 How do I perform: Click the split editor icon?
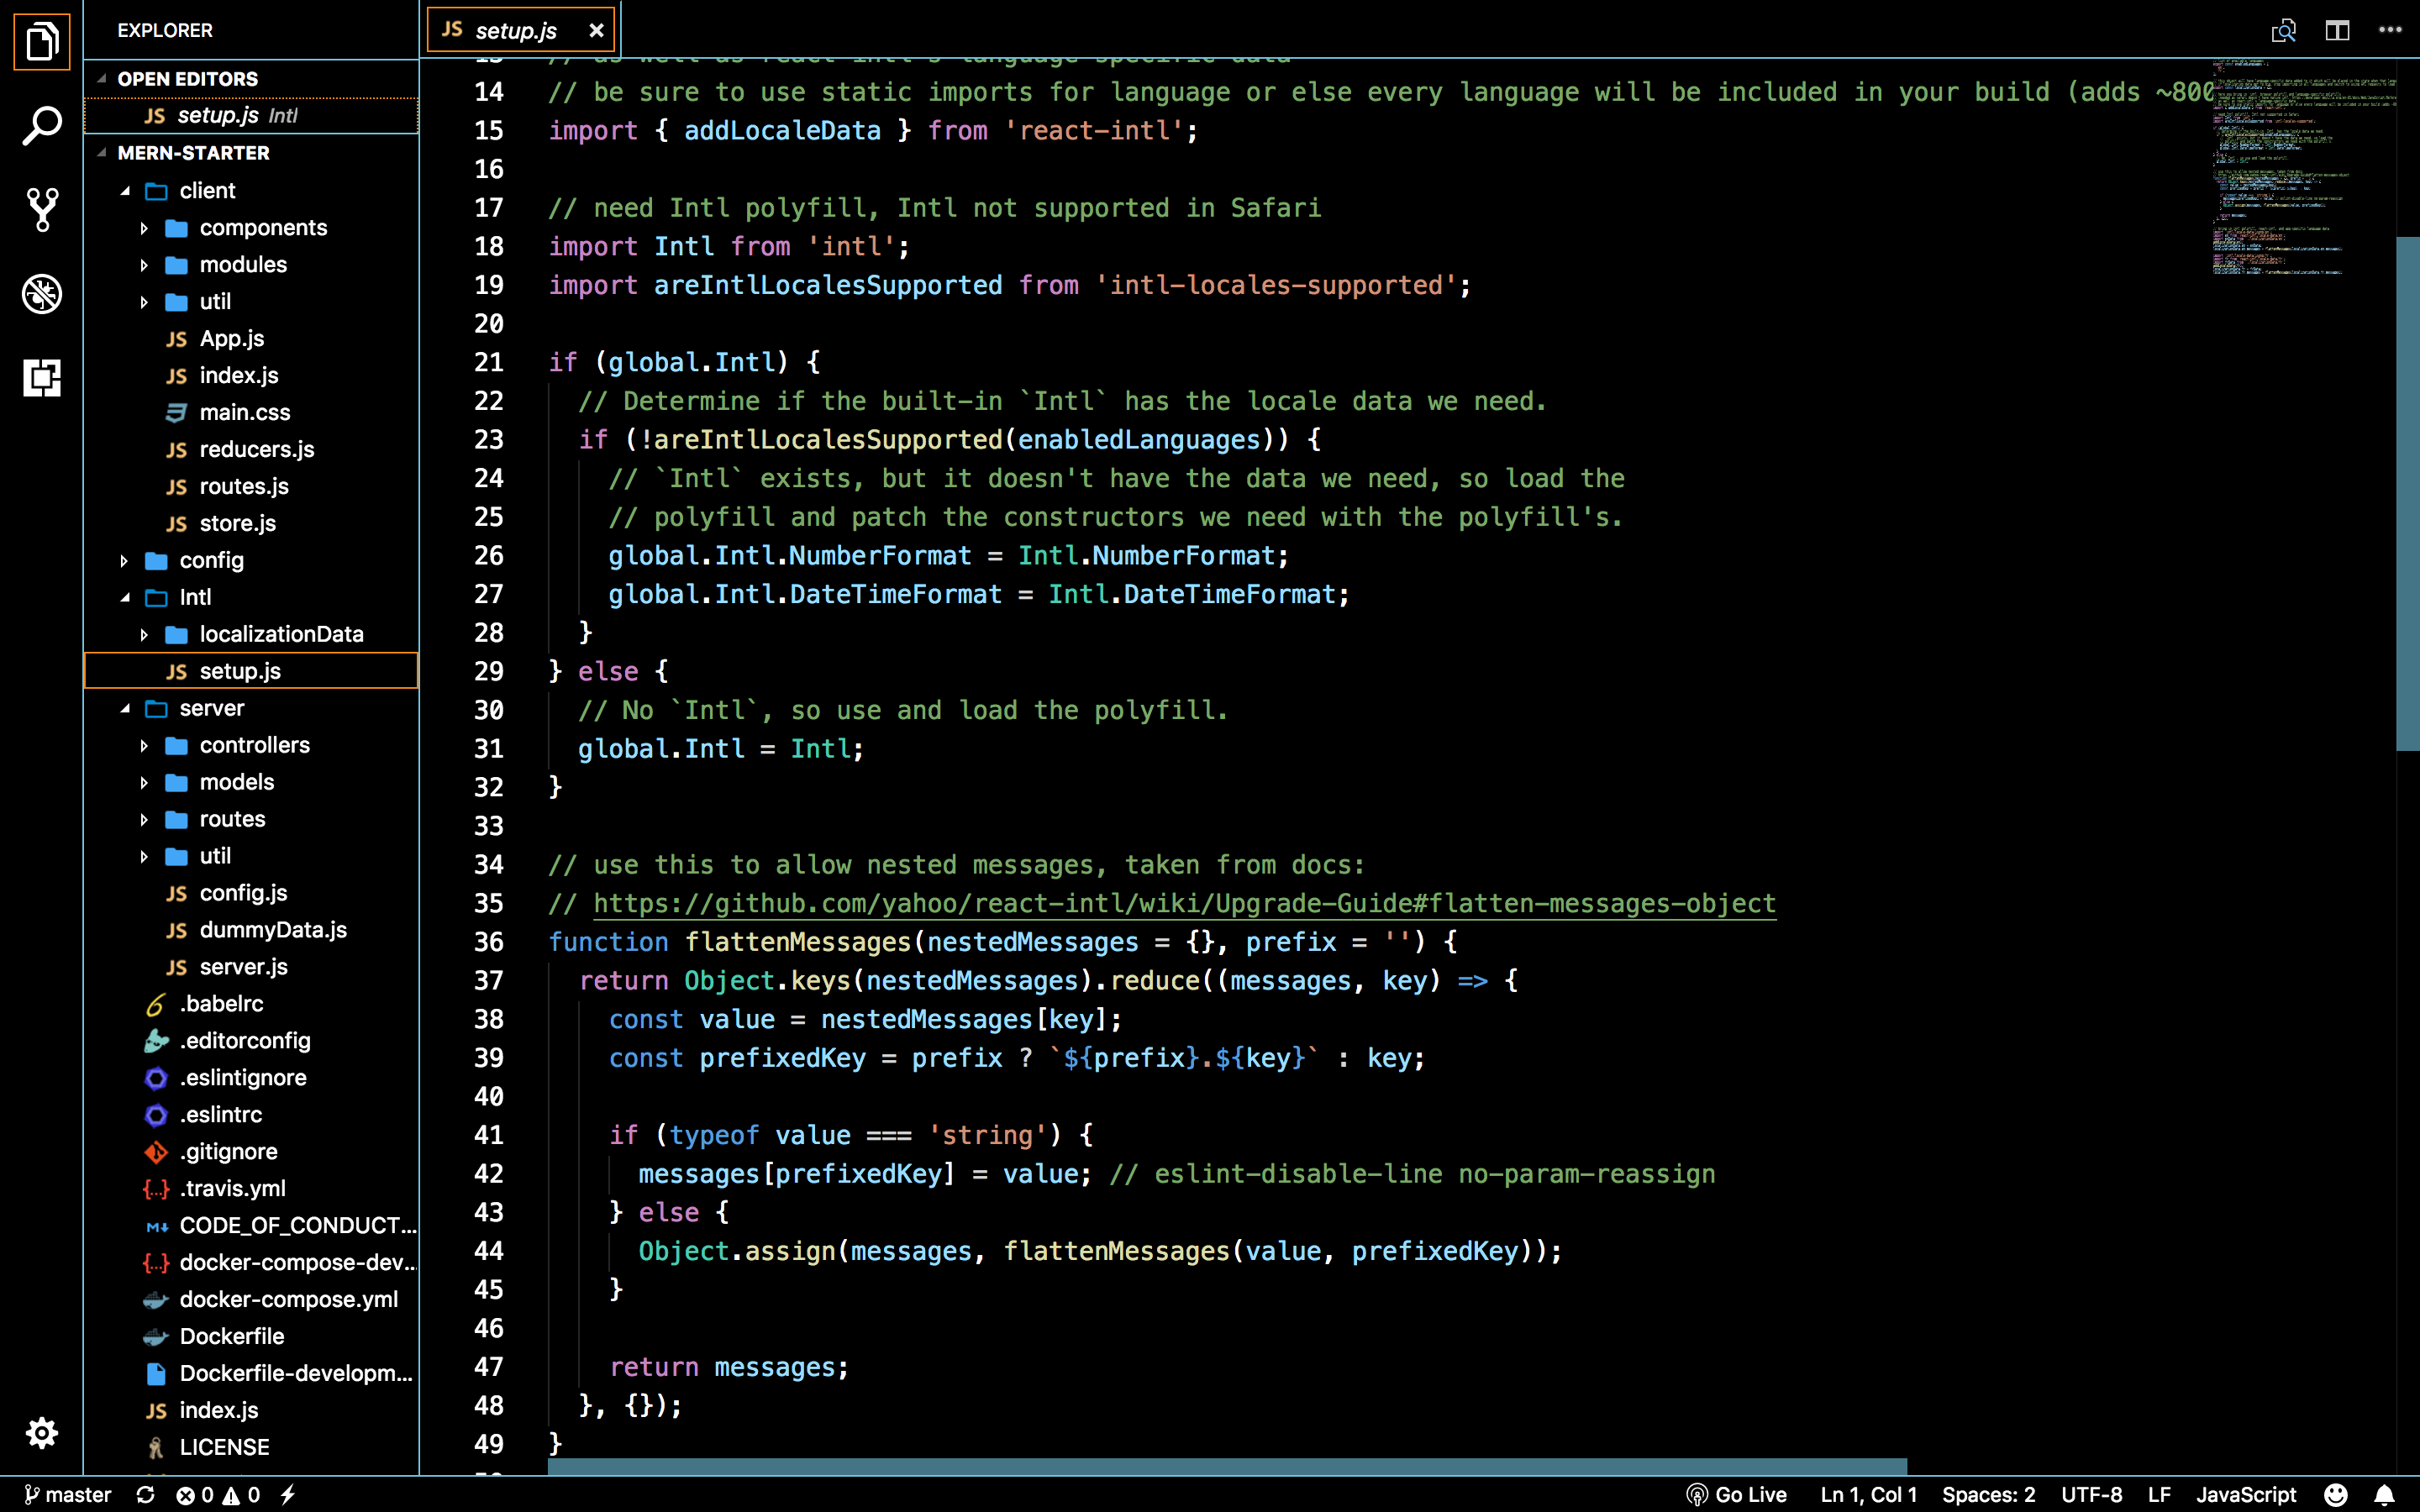(x=2337, y=30)
